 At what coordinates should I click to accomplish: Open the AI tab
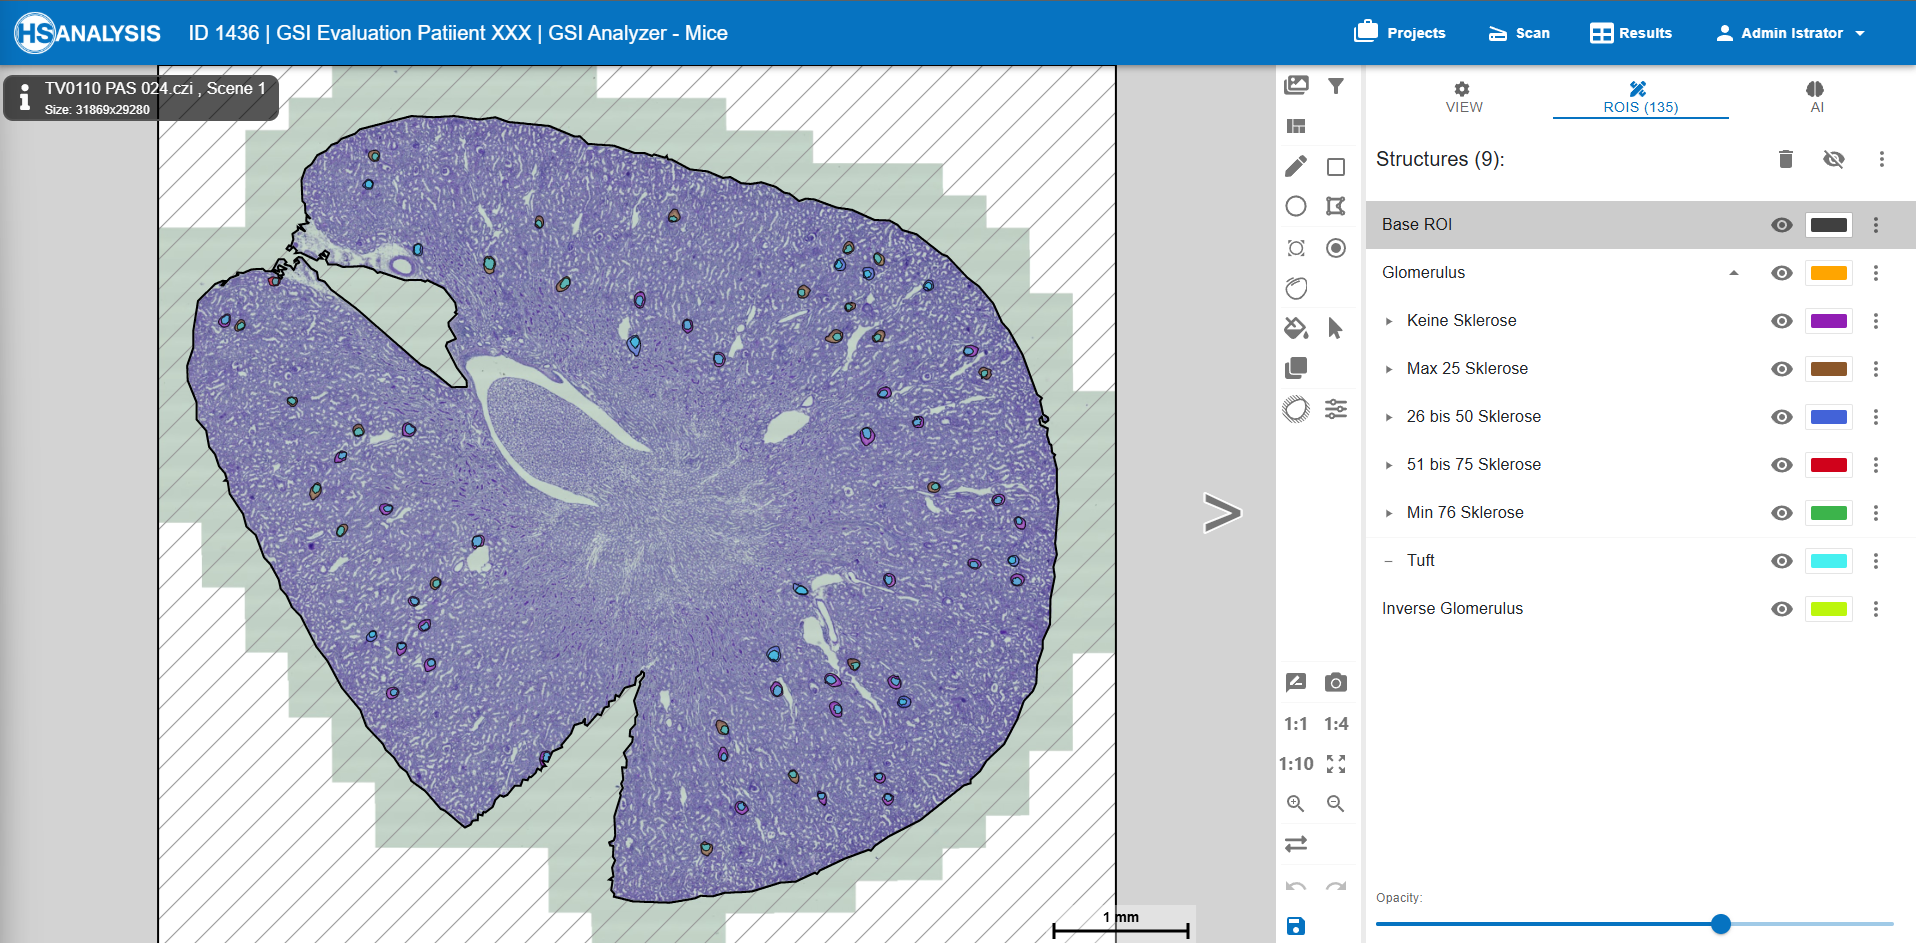pos(1816,97)
